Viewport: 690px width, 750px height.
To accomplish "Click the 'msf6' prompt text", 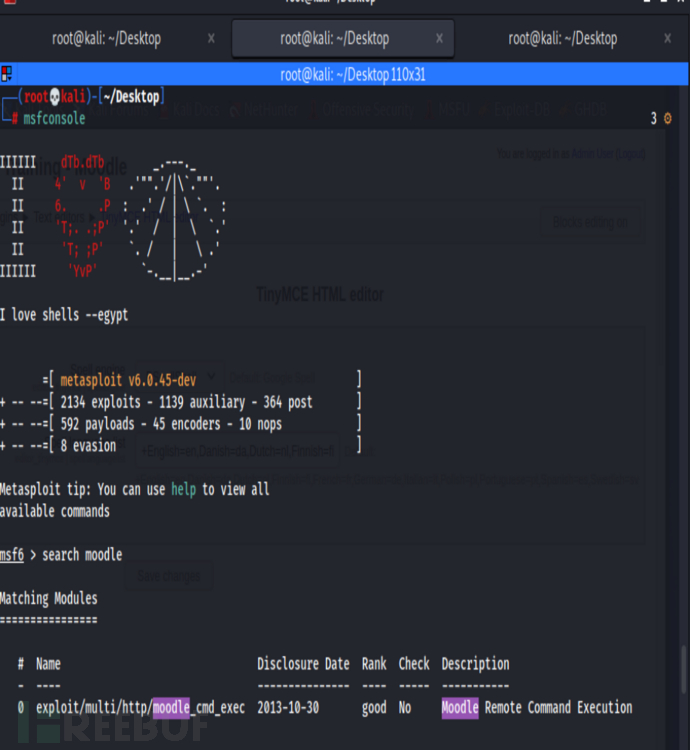I will (12, 555).
